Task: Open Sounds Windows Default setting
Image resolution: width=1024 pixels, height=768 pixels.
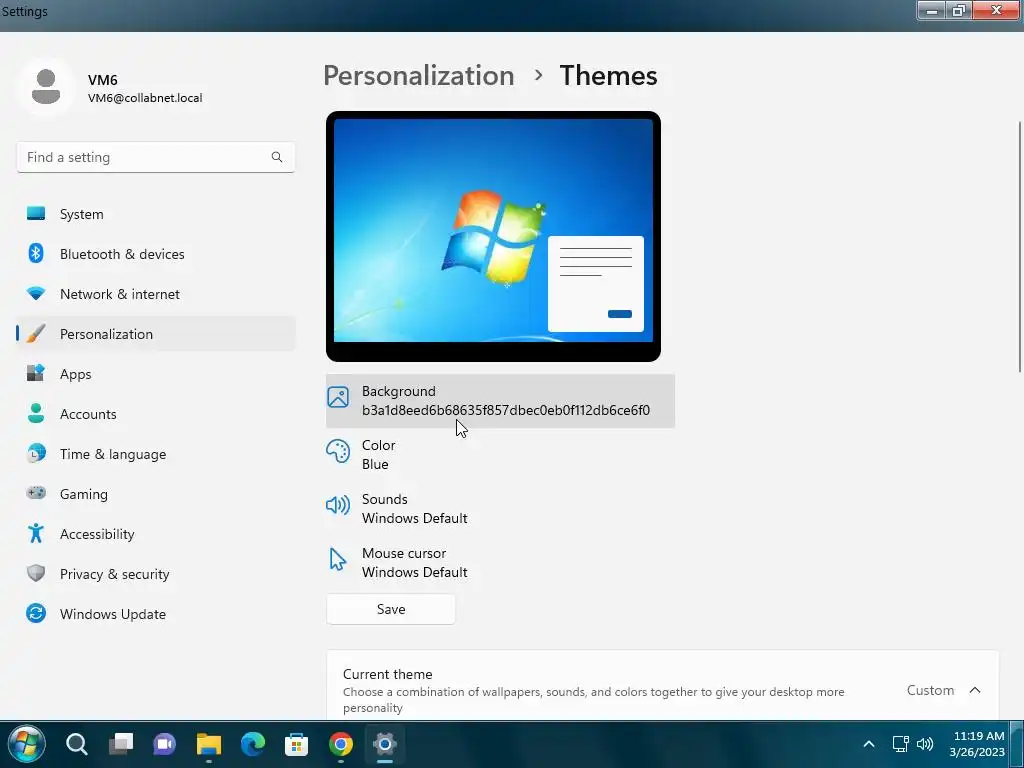Action: pyautogui.click(x=500, y=509)
